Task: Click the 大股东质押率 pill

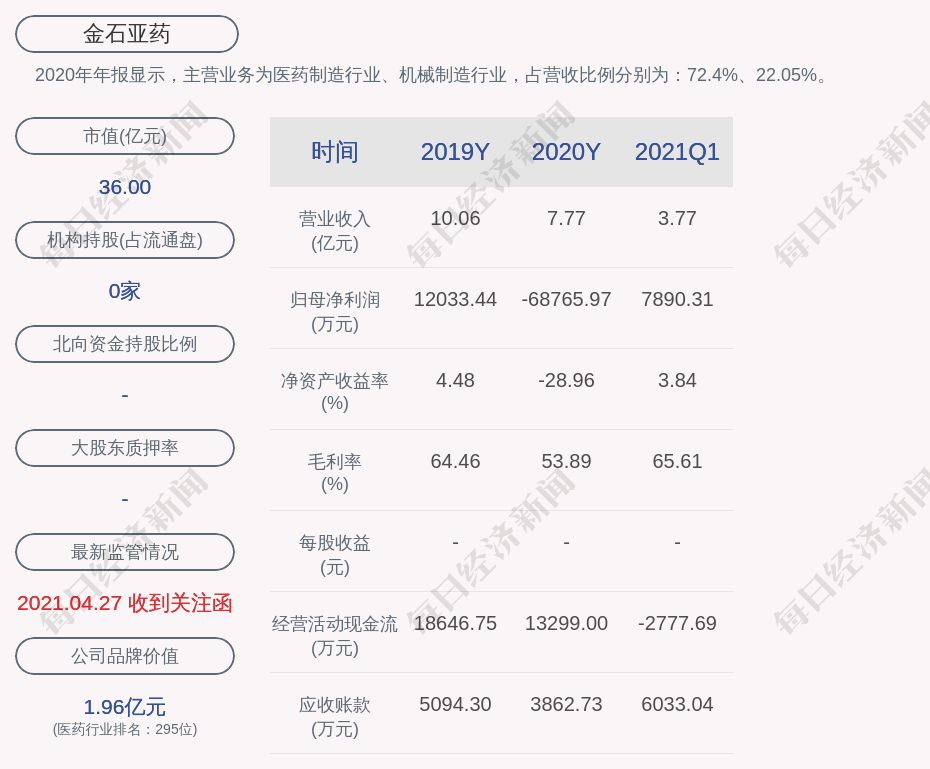Action: click(x=125, y=448)
